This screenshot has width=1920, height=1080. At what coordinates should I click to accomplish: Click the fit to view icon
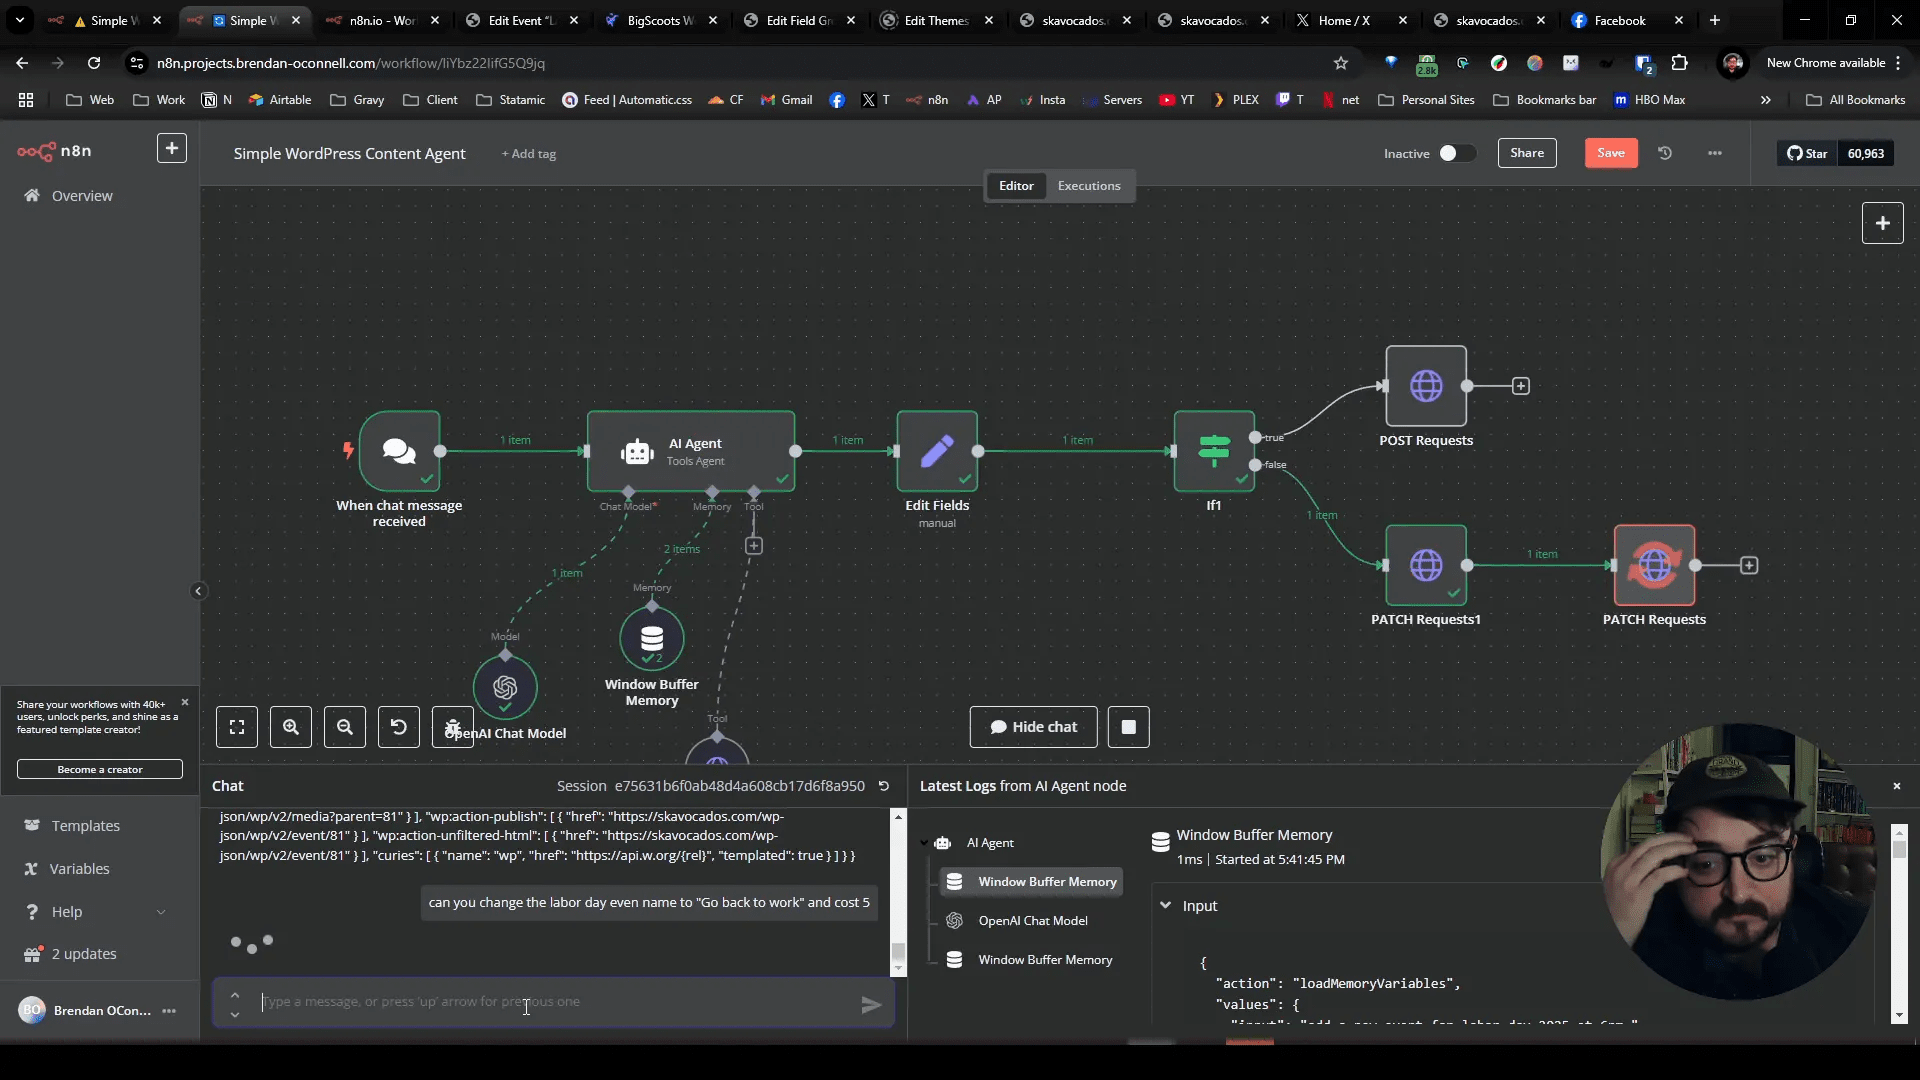click(237, 727)
